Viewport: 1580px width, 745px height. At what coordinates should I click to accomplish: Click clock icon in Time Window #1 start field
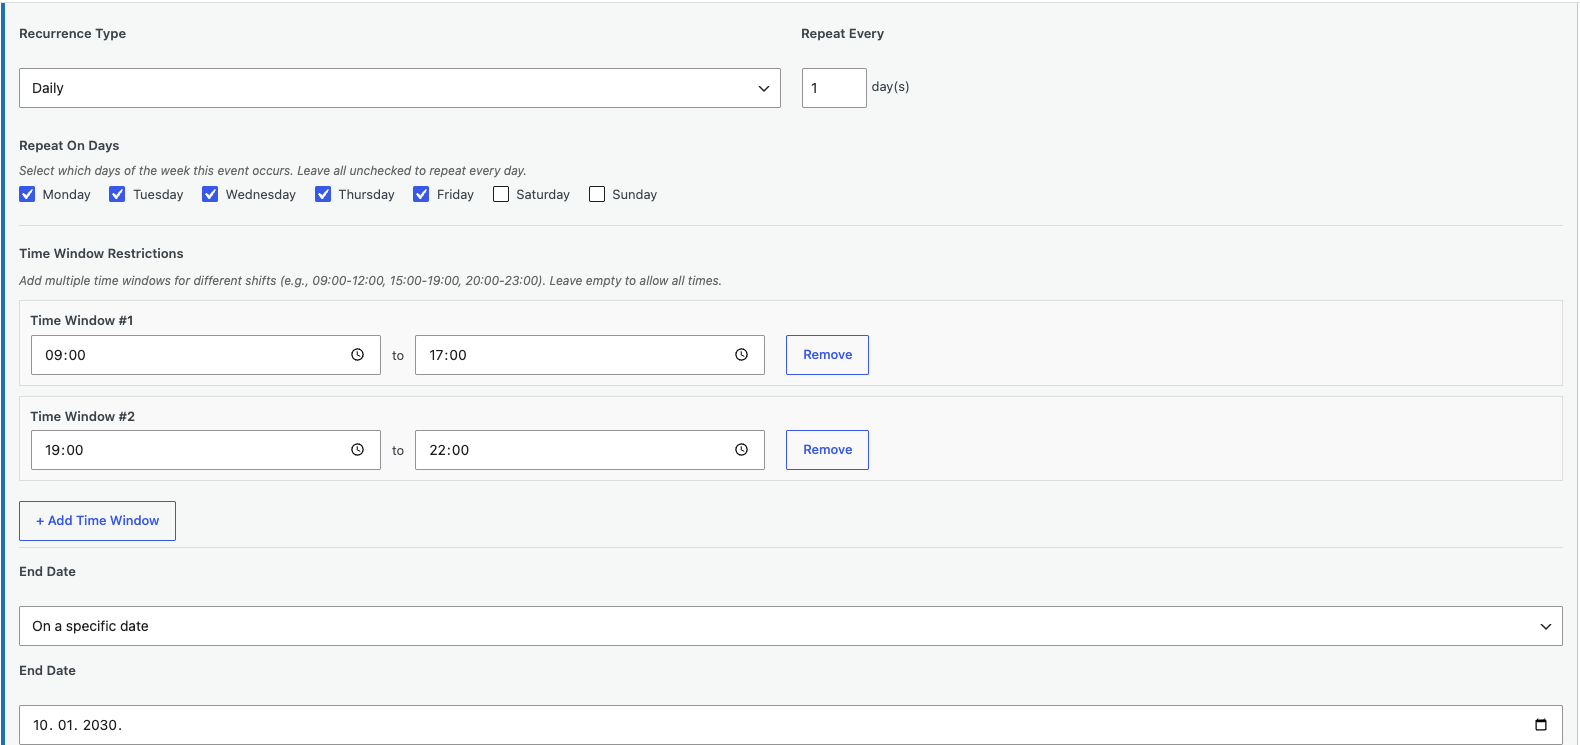[x=357, y=355]
